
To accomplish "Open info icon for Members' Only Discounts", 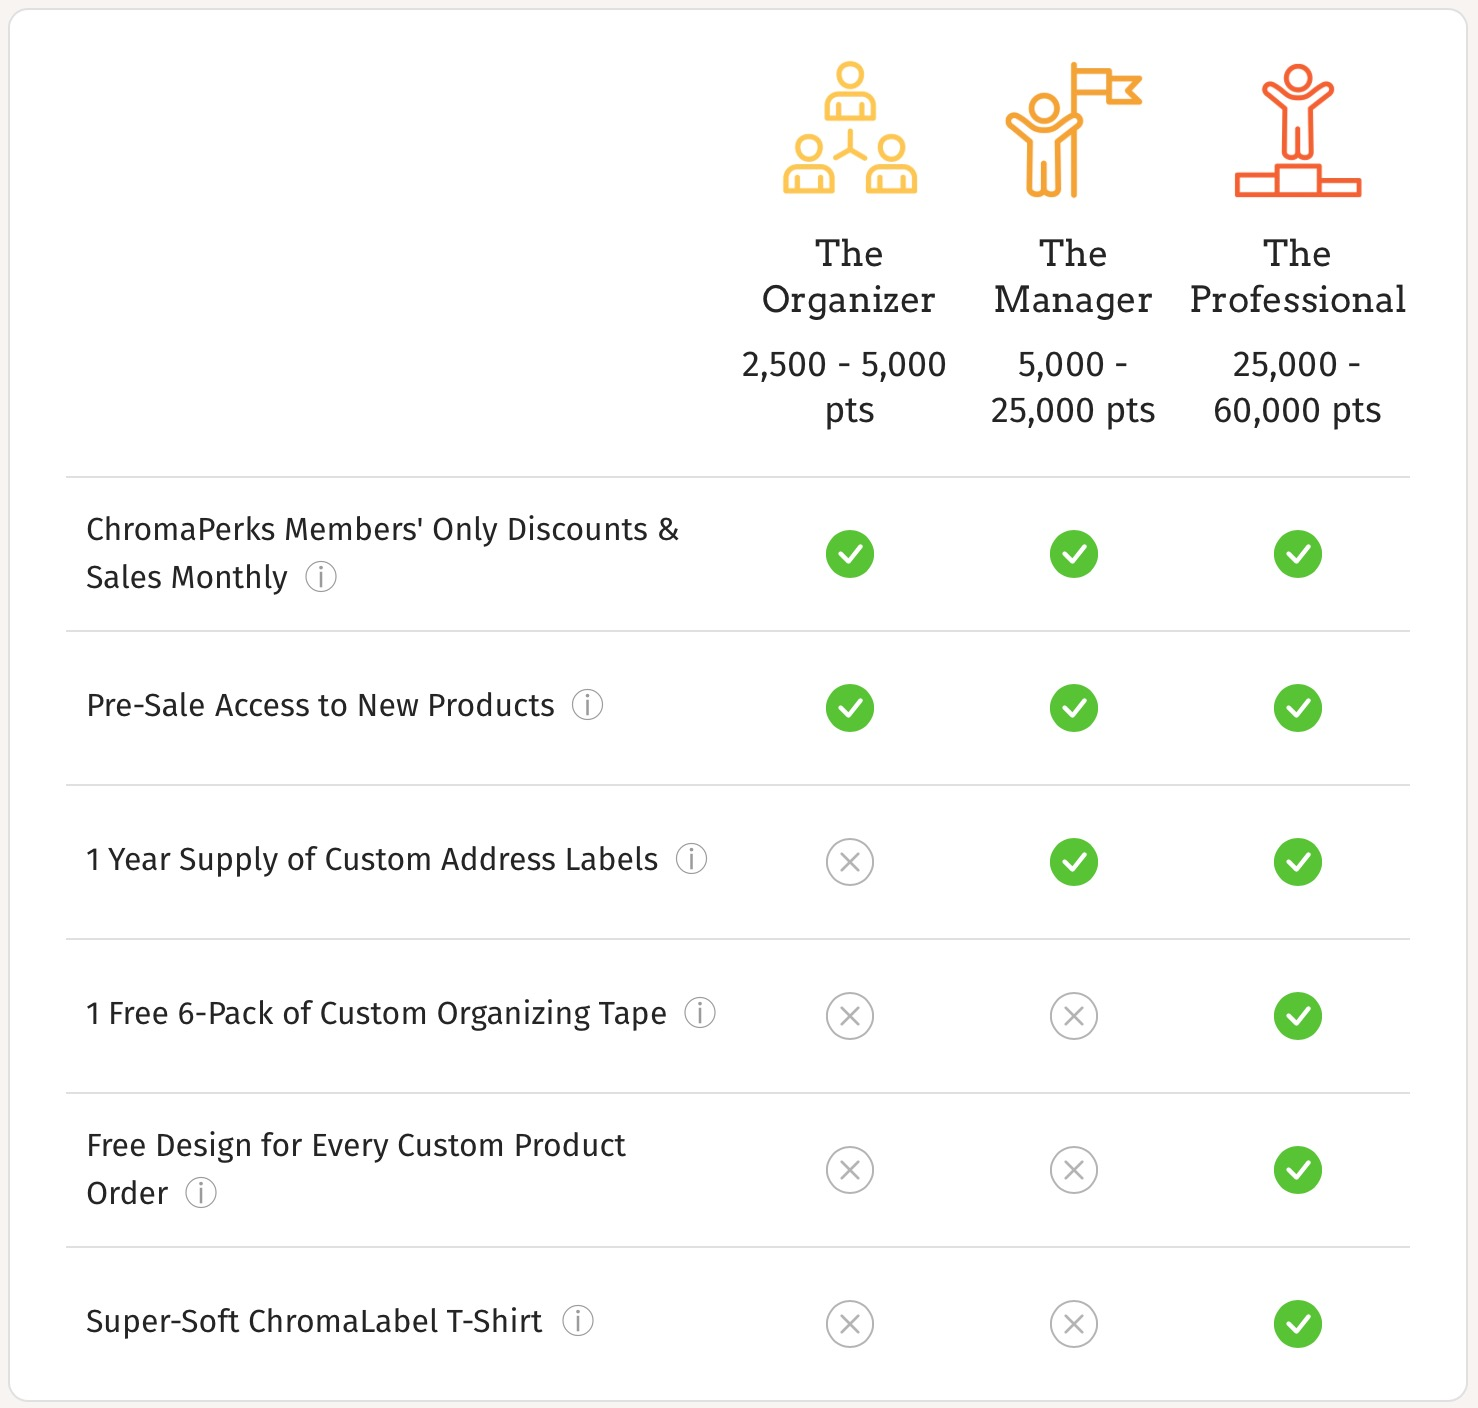I will 321,577.
